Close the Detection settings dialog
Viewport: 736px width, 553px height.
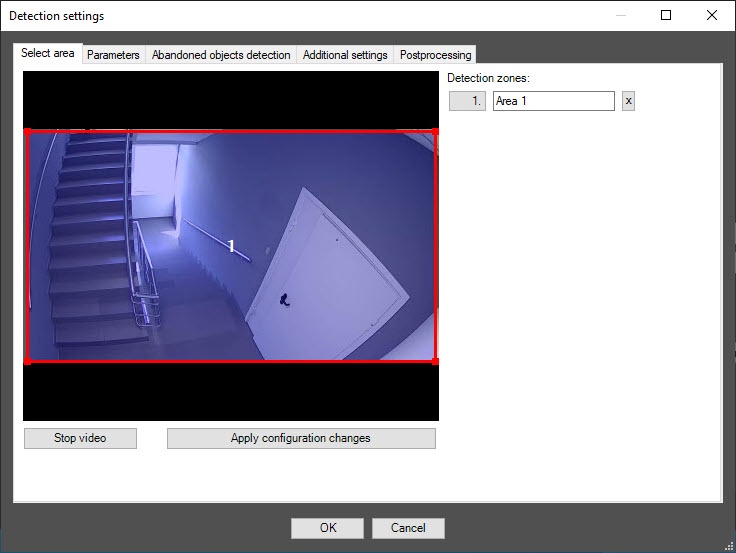tap(711, 16)
